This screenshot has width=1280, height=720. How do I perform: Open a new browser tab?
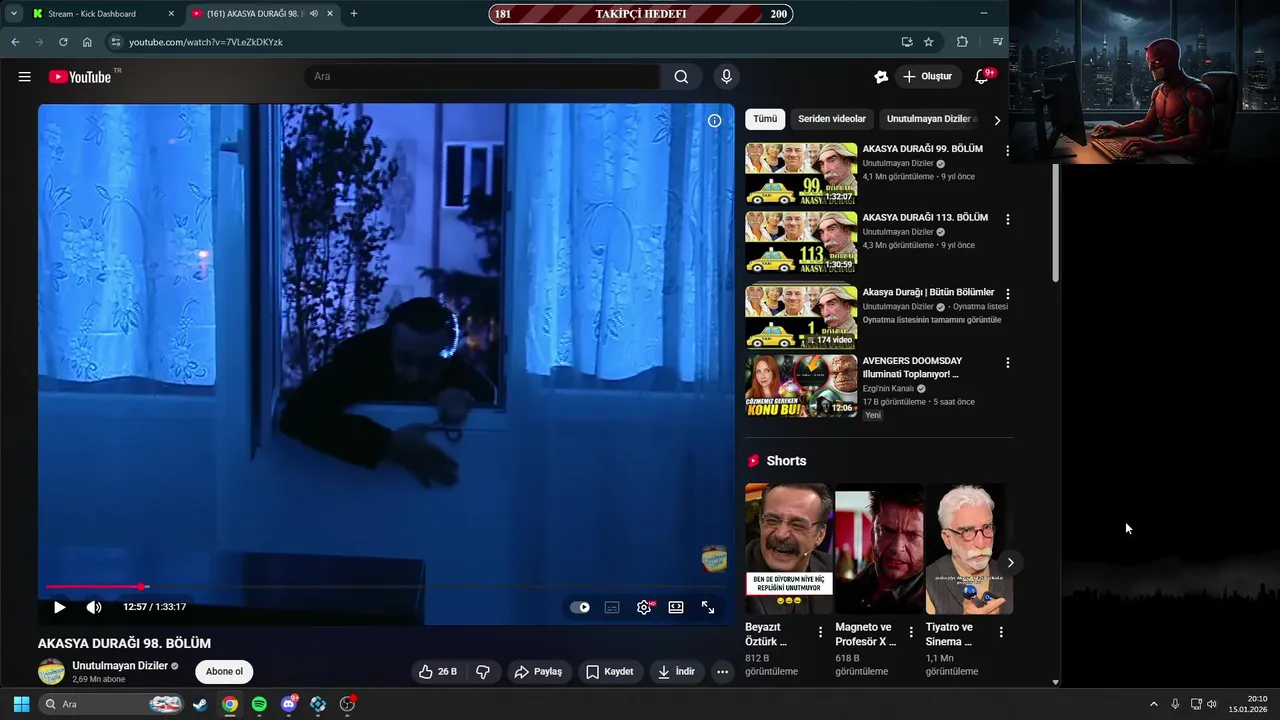tap(354, 14)
